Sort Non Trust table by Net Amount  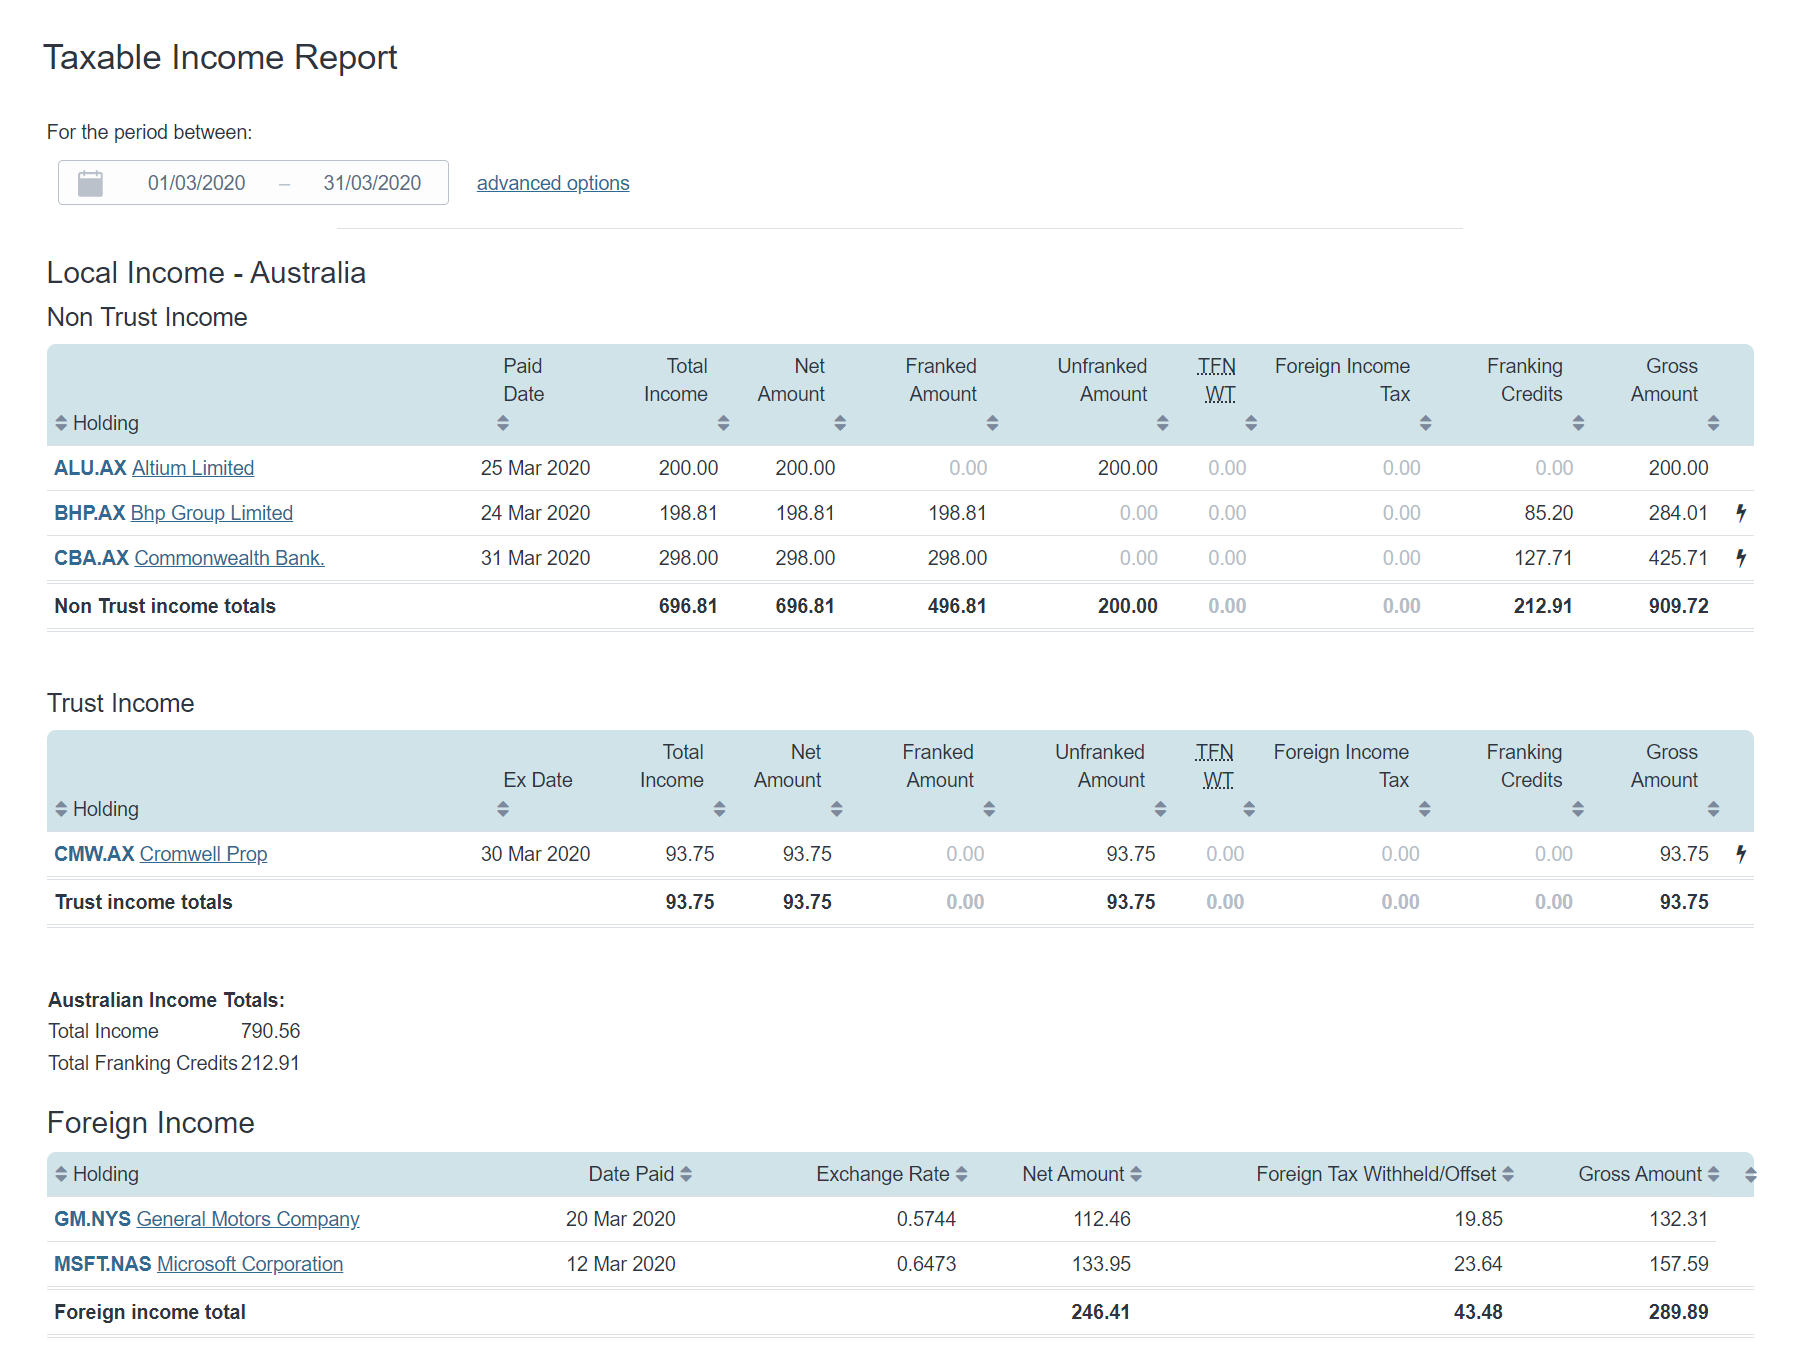pyautogui.click(x=840, y=423)
